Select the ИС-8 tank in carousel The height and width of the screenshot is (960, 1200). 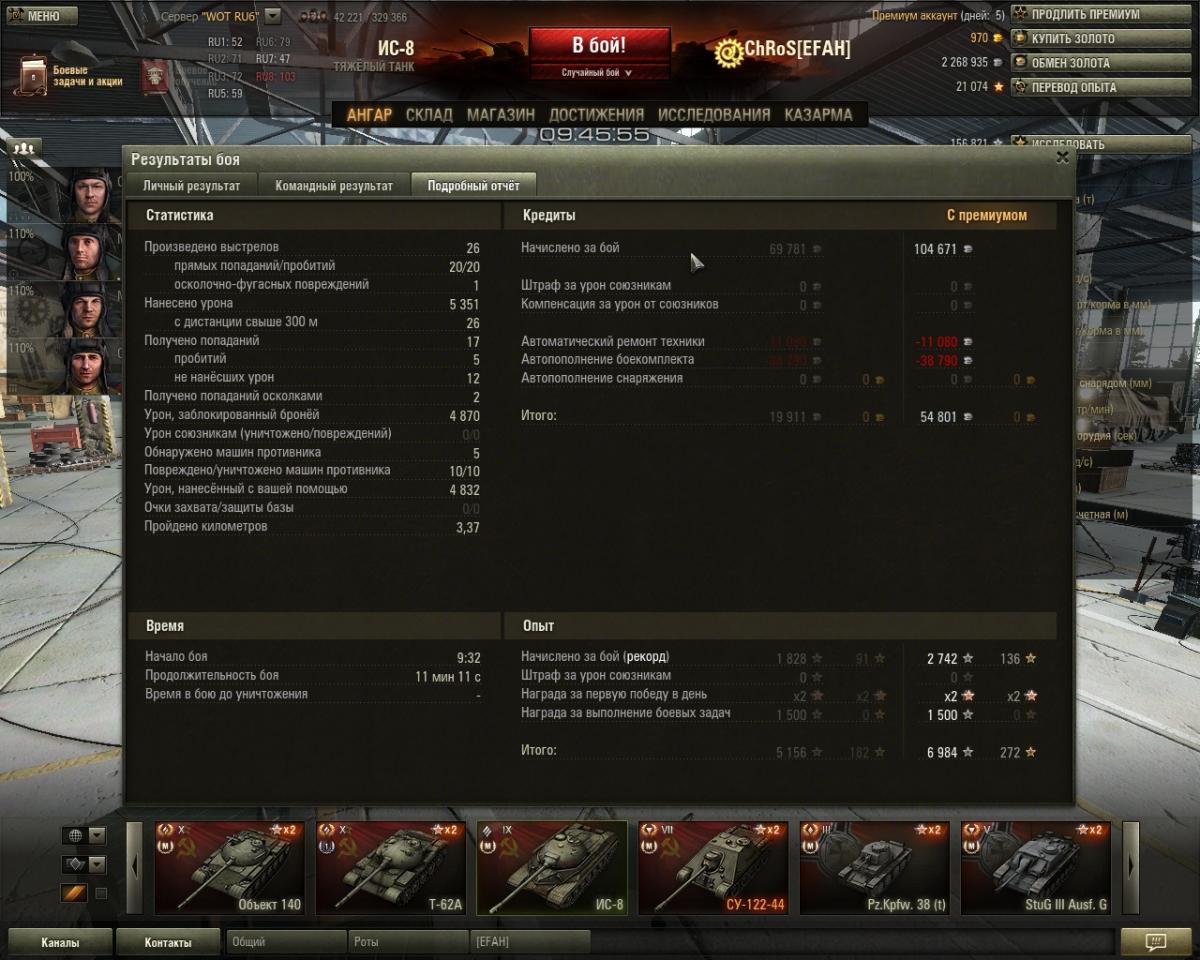[x=552, y=868]
